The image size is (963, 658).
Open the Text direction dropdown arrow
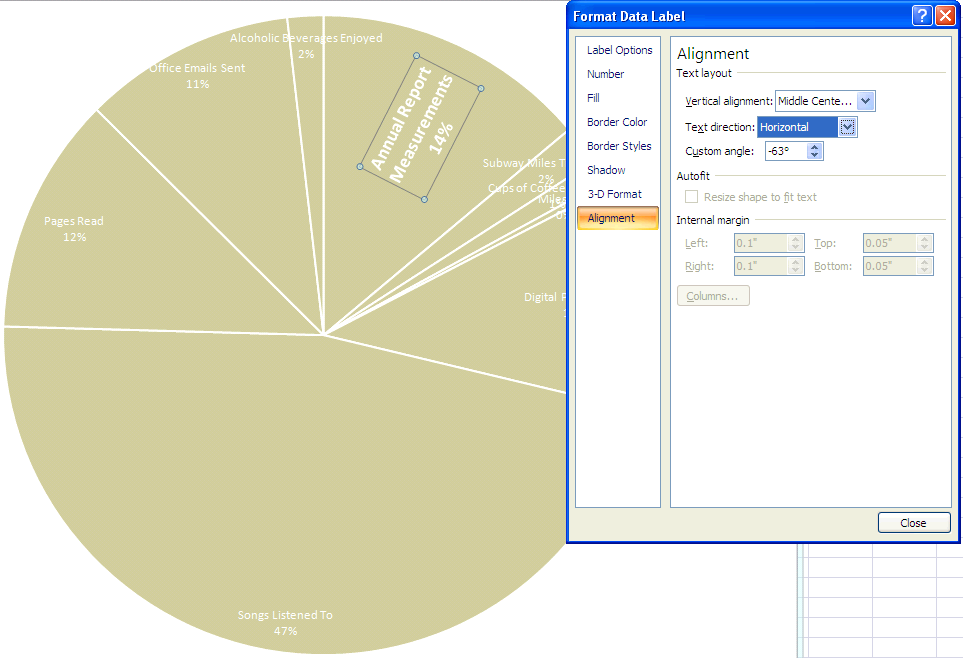coord(847,127)
